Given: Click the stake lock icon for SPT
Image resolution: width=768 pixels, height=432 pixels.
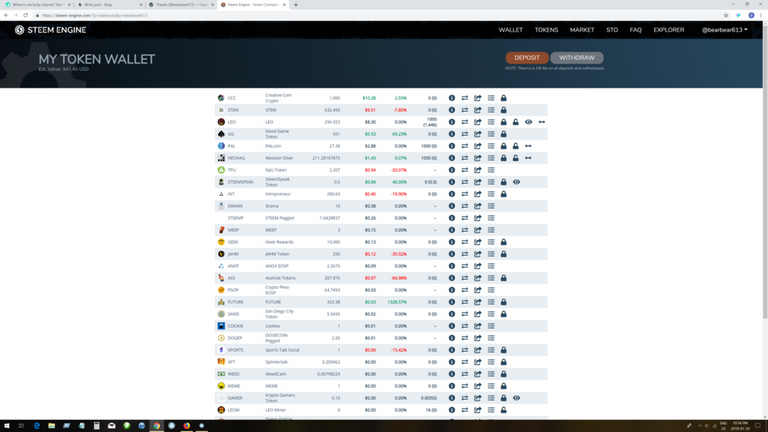Looking at the screenshot, I should tap(504, 362).
